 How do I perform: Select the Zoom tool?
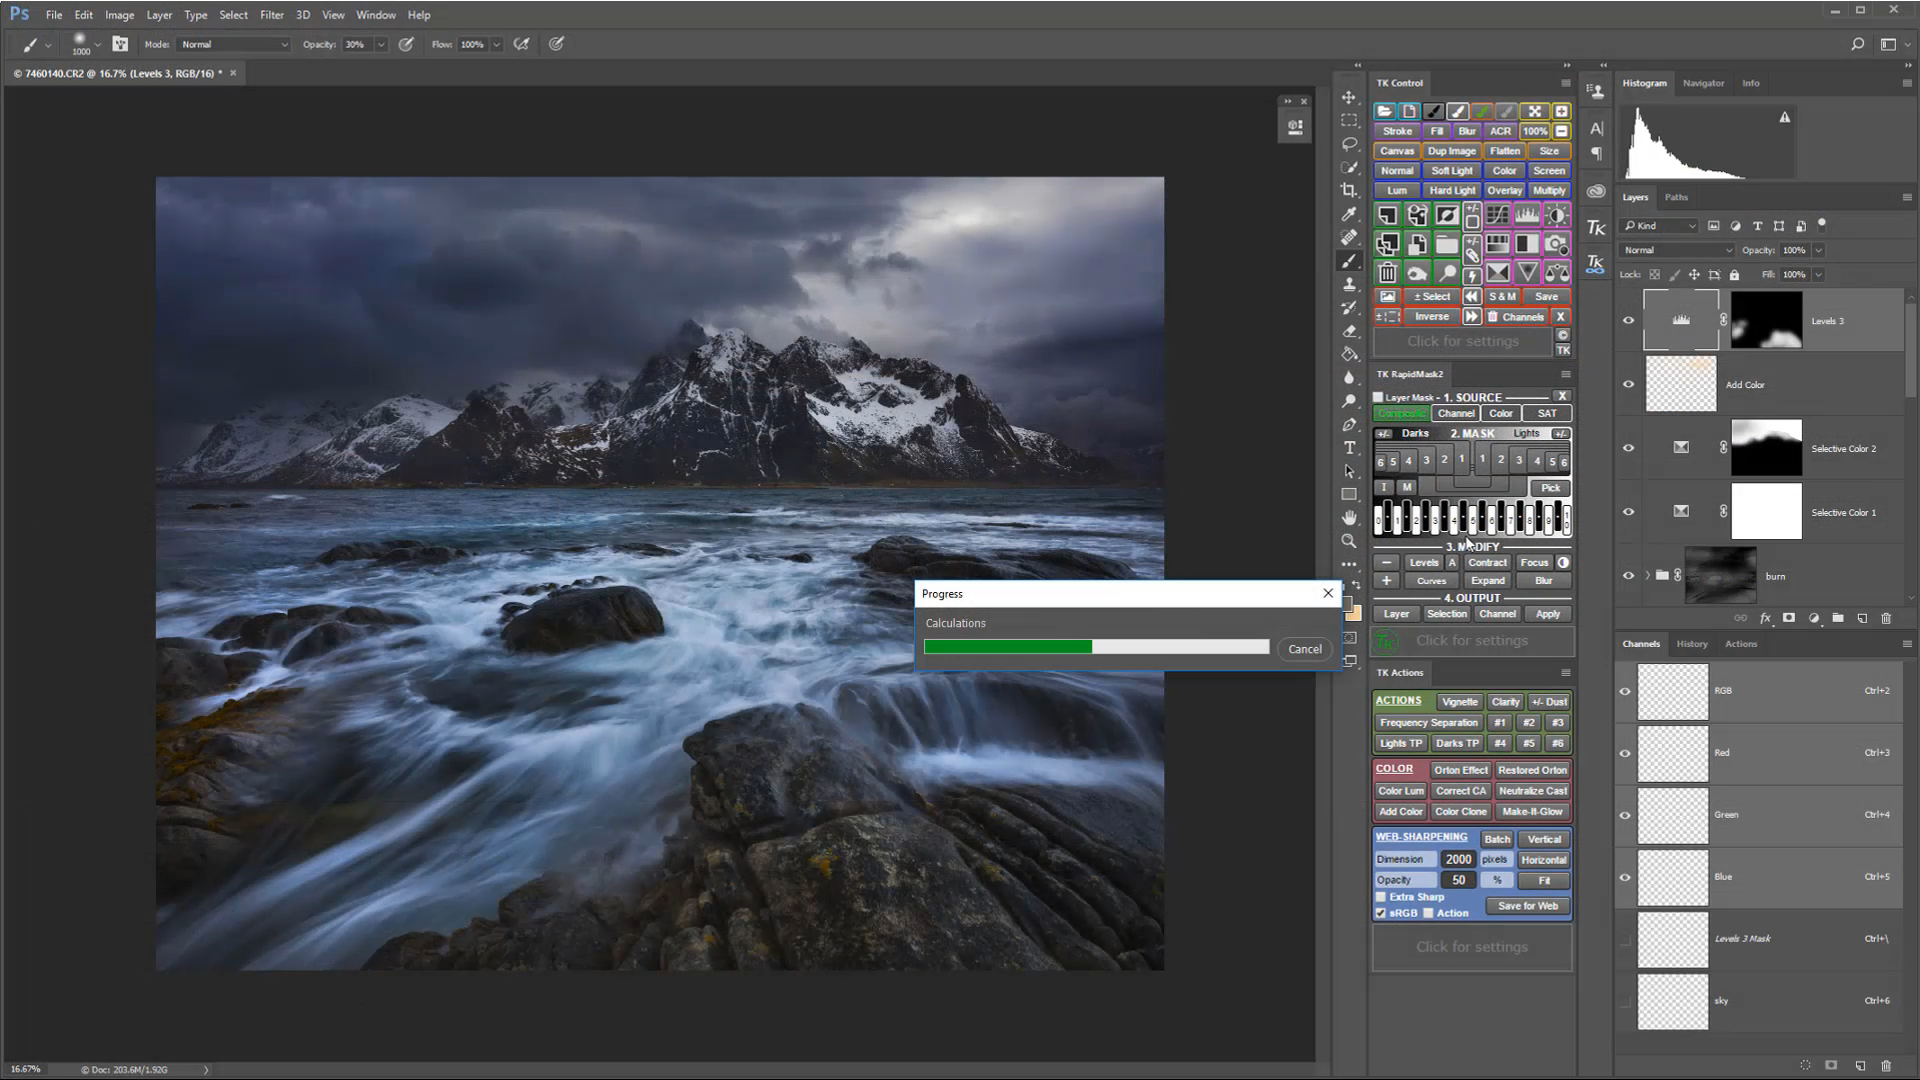(x=1349, y=541)
